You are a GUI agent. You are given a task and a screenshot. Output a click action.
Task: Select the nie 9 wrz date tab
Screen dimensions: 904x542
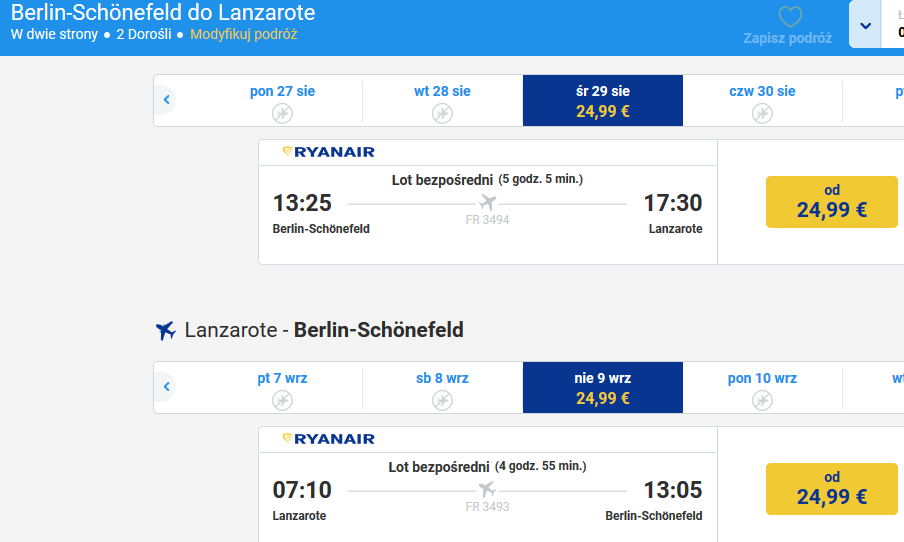[x=602, y=387]
